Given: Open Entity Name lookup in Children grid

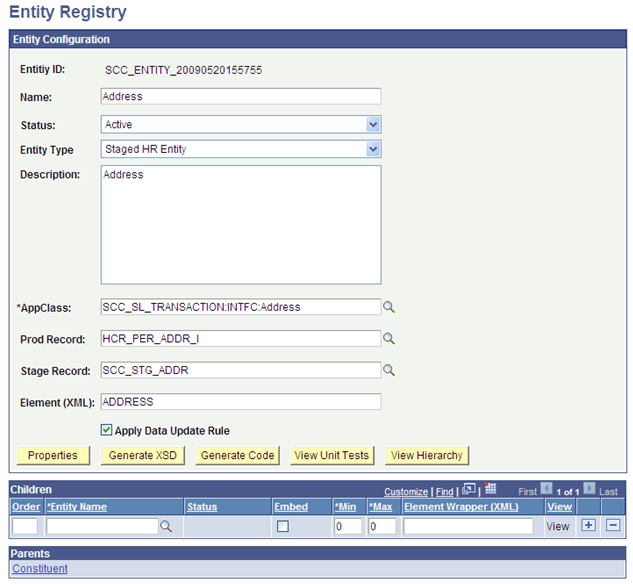Looking at the screenshot, I should coord(166,526).
